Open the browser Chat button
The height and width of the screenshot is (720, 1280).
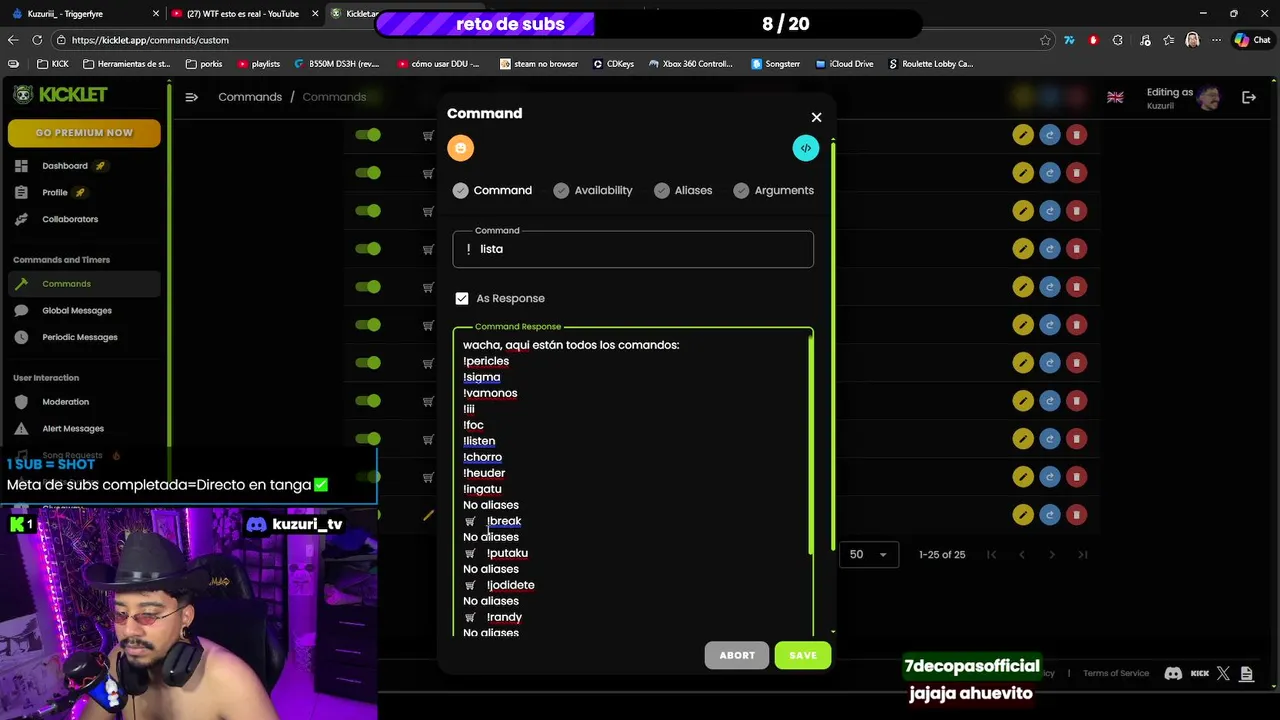pyautogui.click(x=1252, y=40)
